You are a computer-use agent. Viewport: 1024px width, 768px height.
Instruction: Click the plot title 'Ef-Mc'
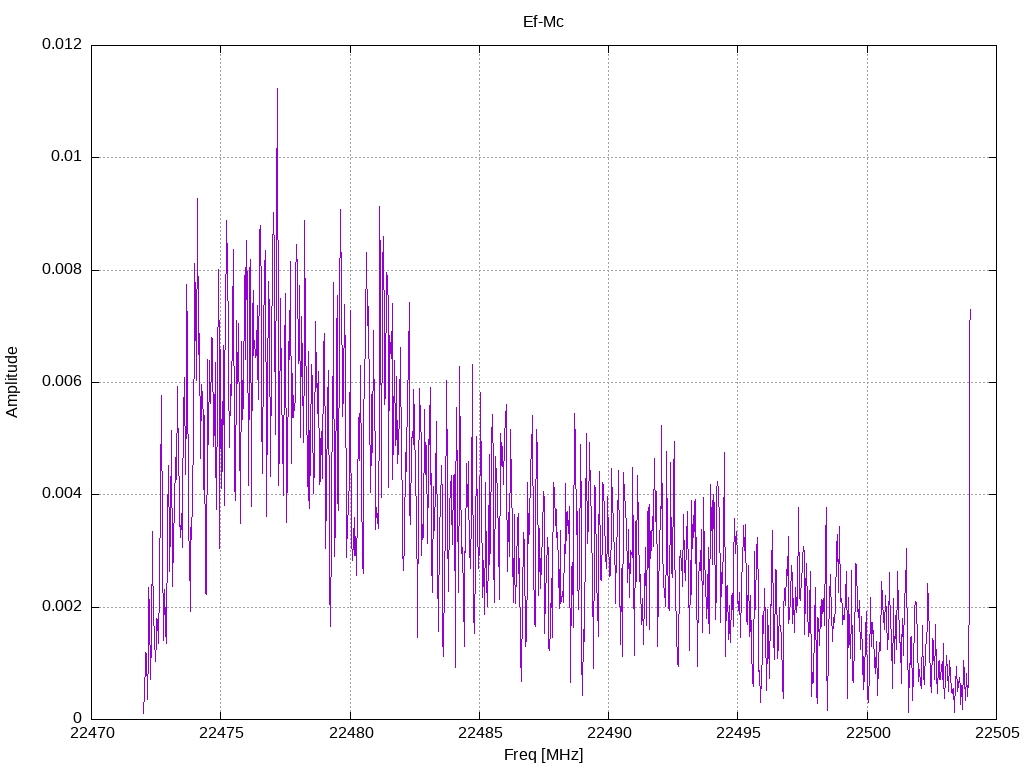click(x=543, y=22)
